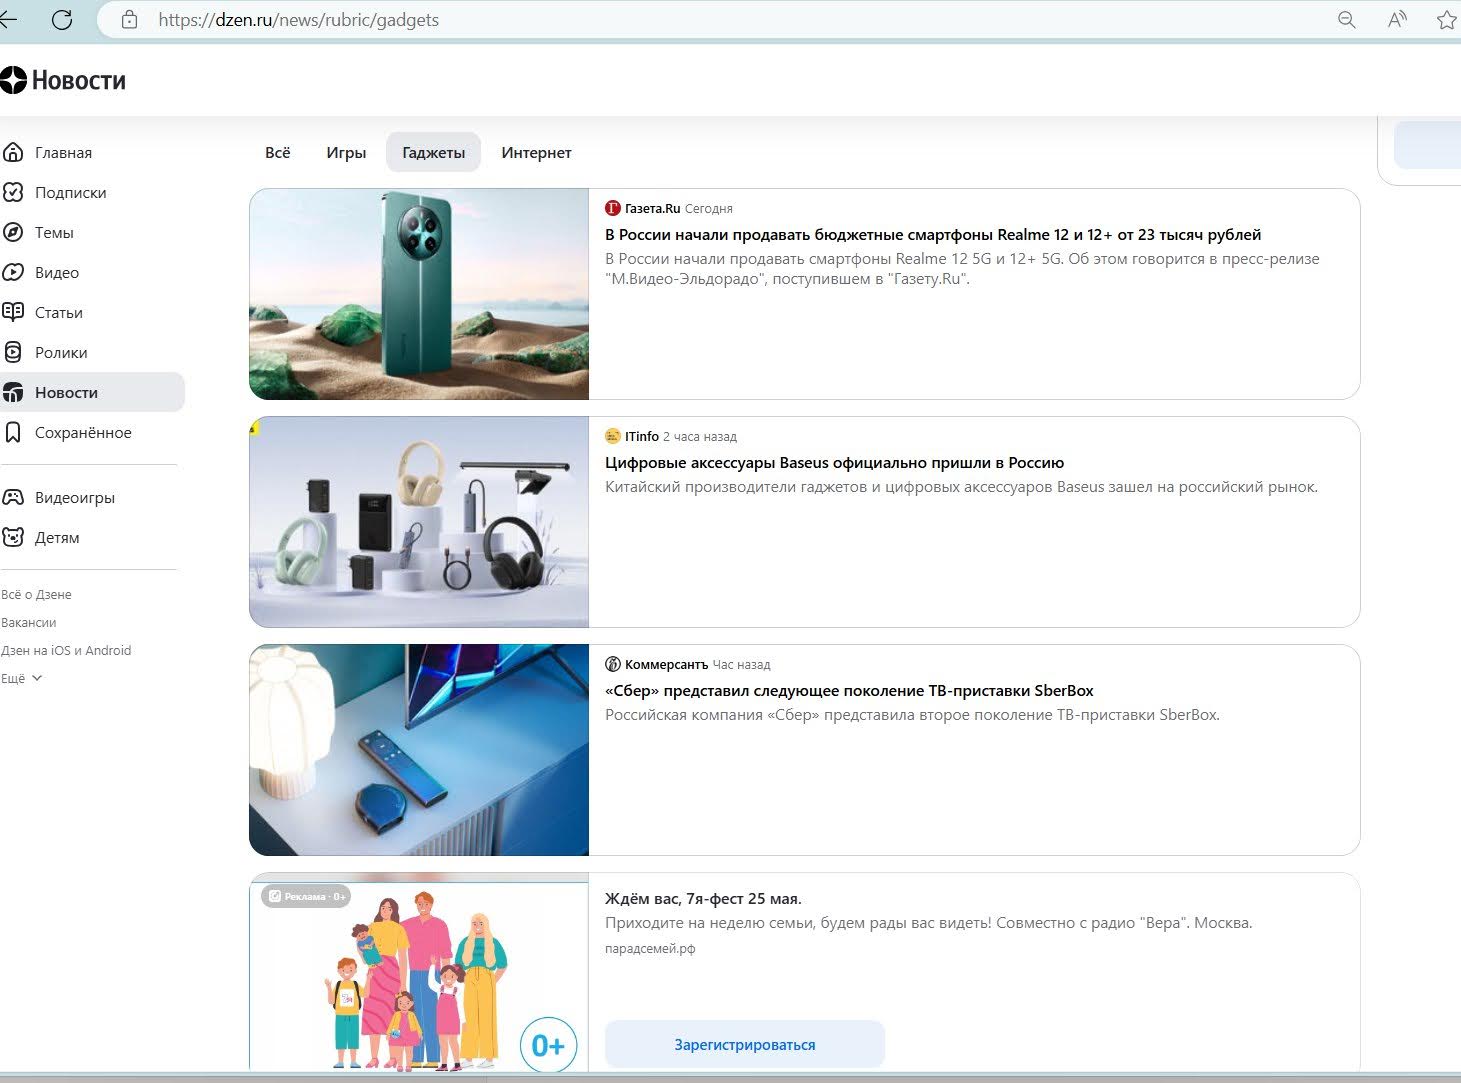Follow the Вакансии footer link
This screenshot has width=1461, height=1083.
pyautogui.click(x=28, y=622)
